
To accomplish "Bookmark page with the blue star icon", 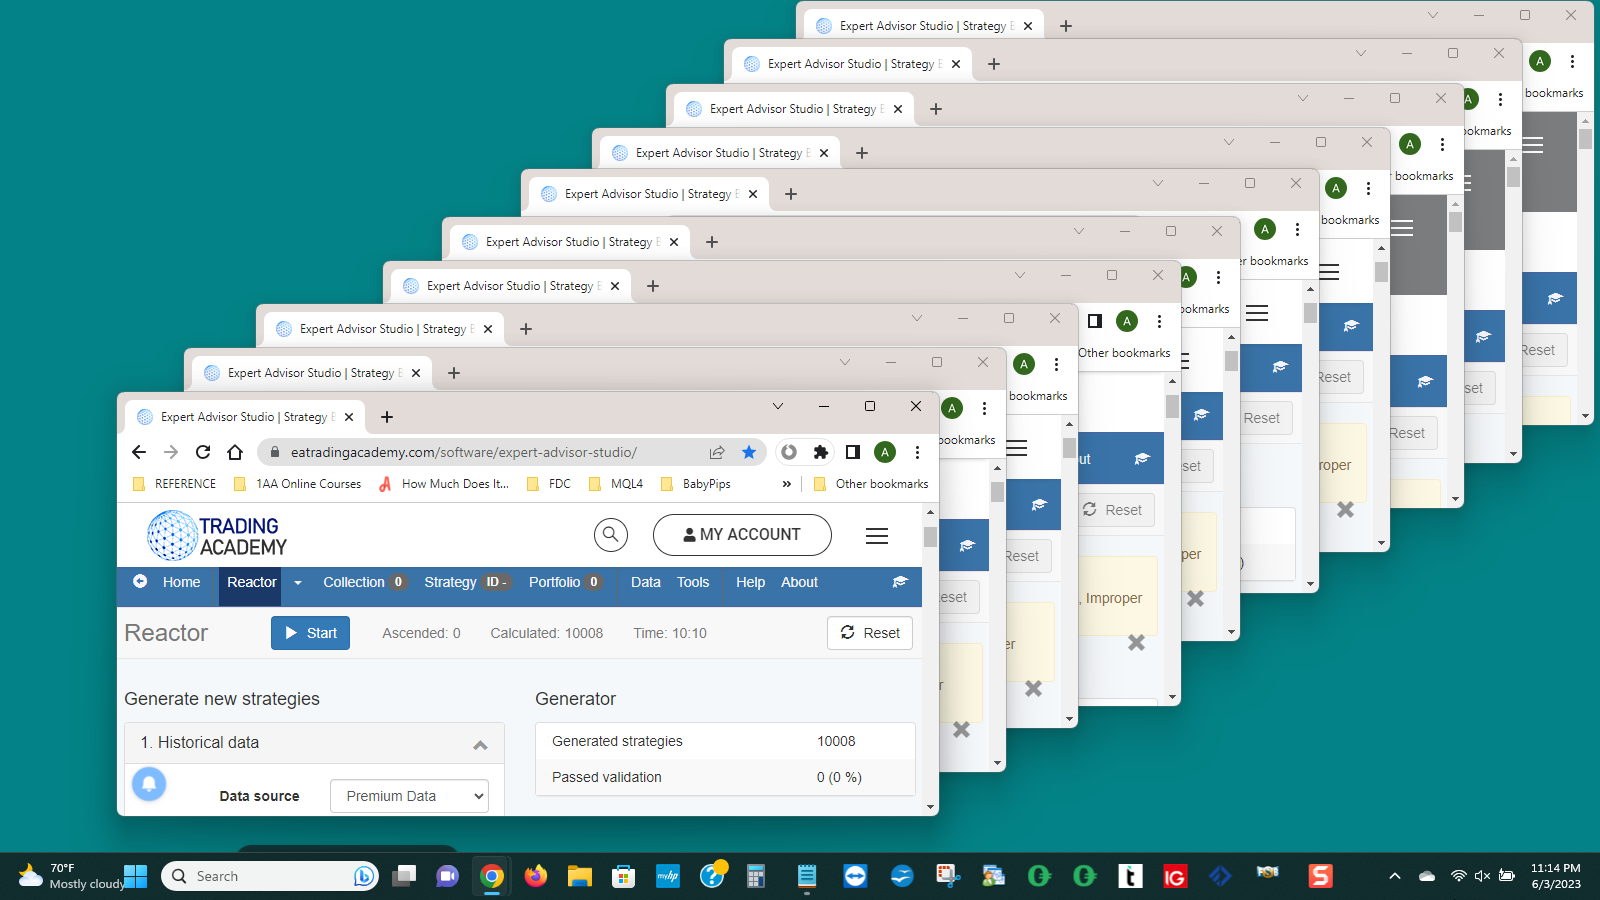I will pyautogui.click(x=749, y=452).
